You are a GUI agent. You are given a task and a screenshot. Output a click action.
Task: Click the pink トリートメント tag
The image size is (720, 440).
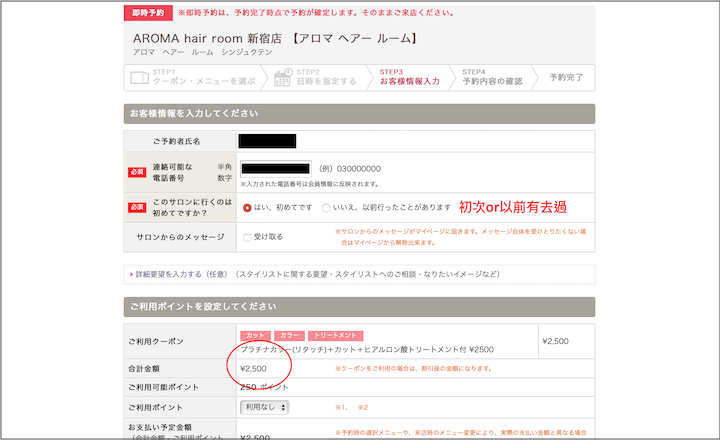335,336
